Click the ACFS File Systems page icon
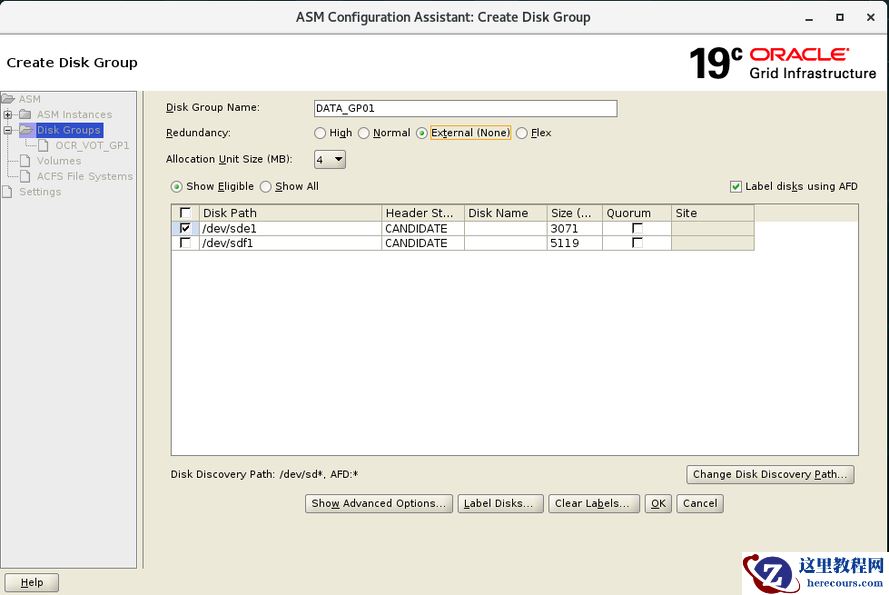The width and height of the screenshot is (889, 595). click(x=27, y=176)
